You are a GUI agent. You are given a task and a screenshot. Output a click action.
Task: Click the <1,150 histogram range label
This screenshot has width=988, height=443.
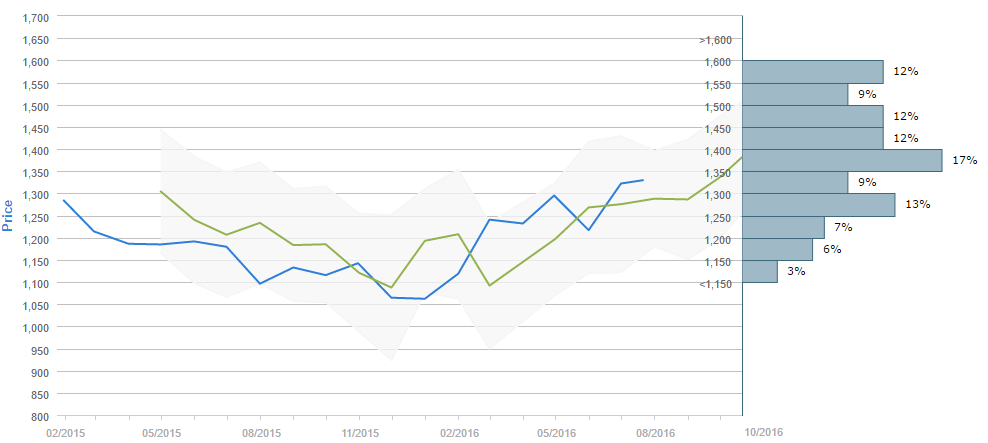(717, 284)
